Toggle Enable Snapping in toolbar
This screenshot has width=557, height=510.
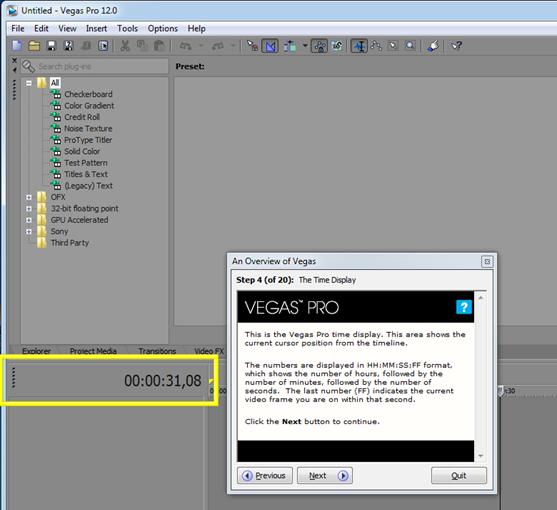[x=253, y=46]
